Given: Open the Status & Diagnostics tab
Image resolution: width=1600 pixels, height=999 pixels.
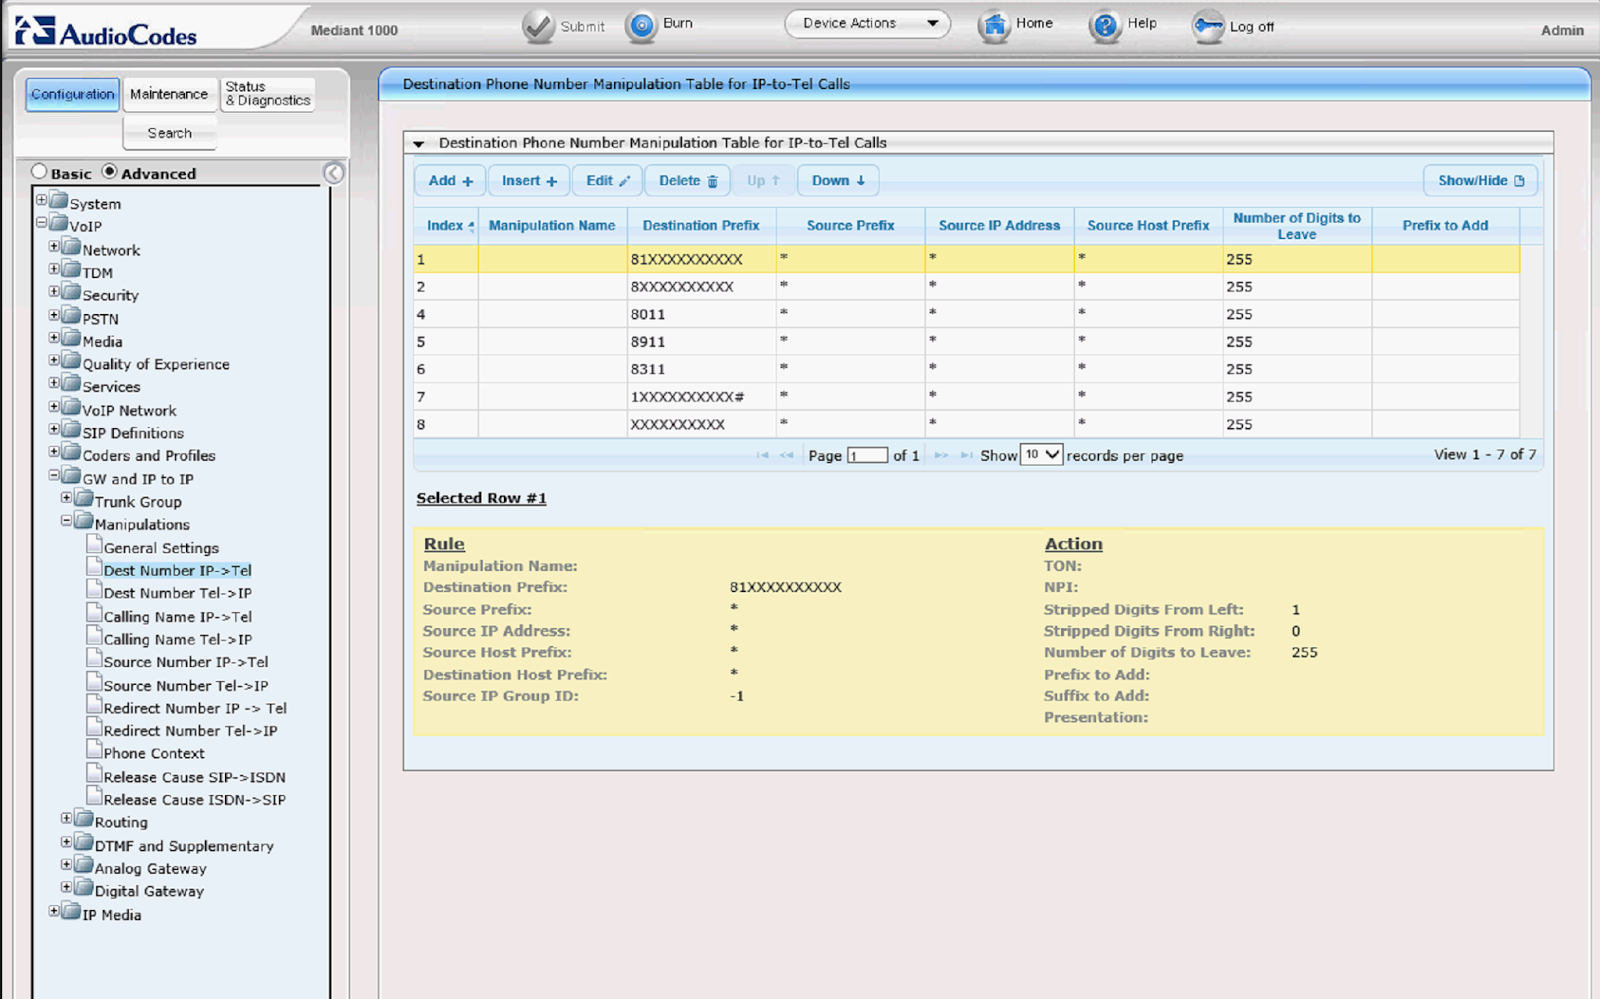Looking at the screenshot, I should tap(266, 93).
